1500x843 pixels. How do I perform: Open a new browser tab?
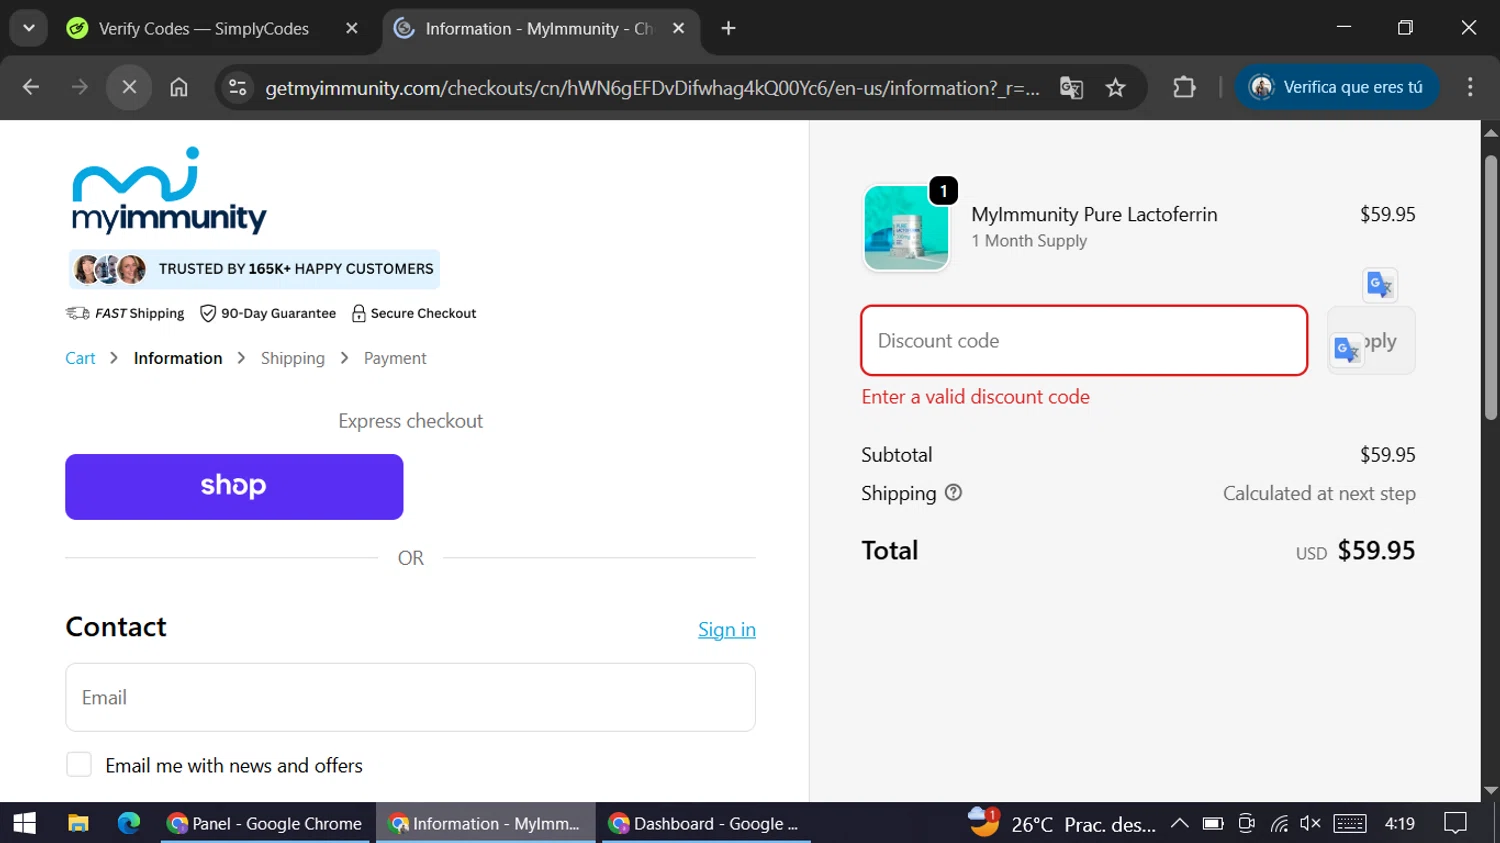pyautogui.click(x=728, y=29)
